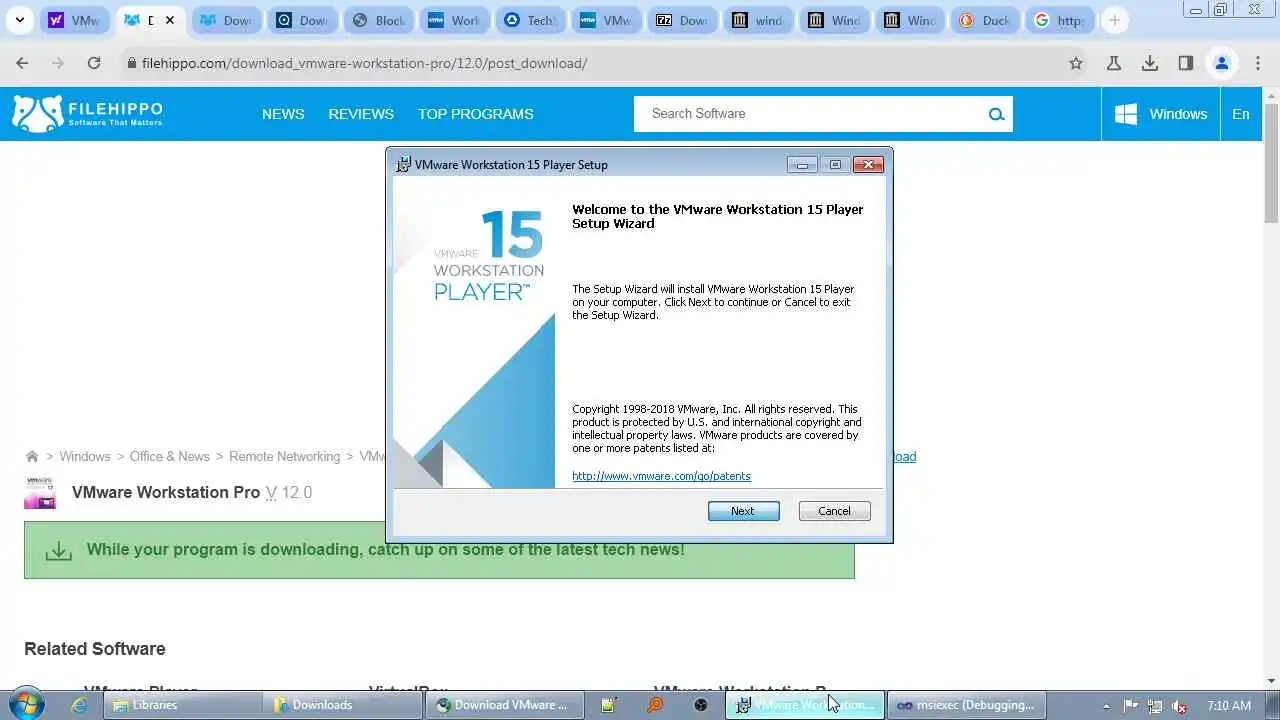Open the Windows Start button
This screenshot has height=720, width=1280.
point(26,704)
